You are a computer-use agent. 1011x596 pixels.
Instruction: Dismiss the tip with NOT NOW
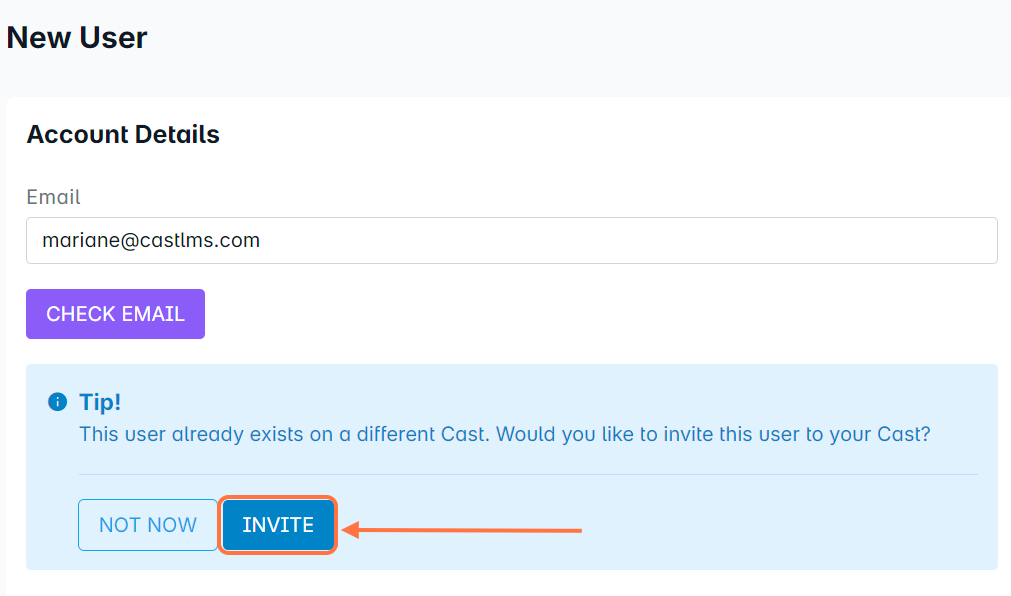[148, 525]
